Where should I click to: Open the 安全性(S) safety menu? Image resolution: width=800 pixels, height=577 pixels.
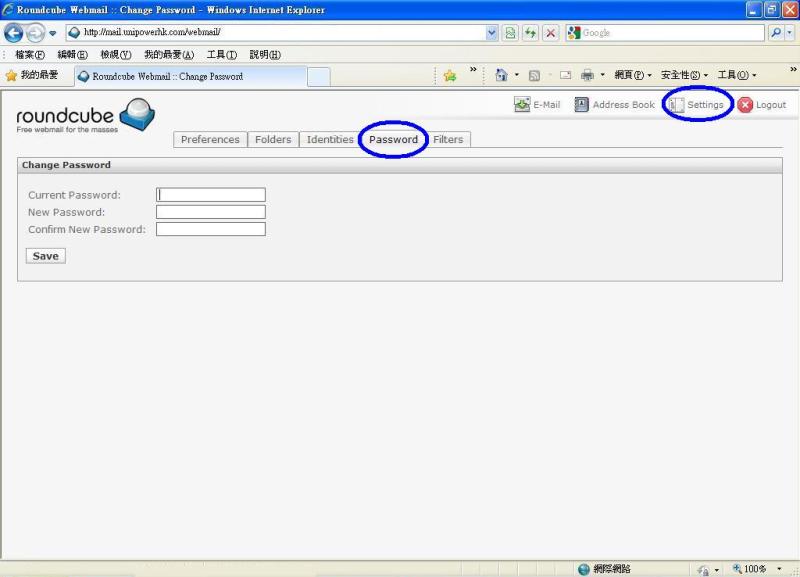click(x=684, y=76)
